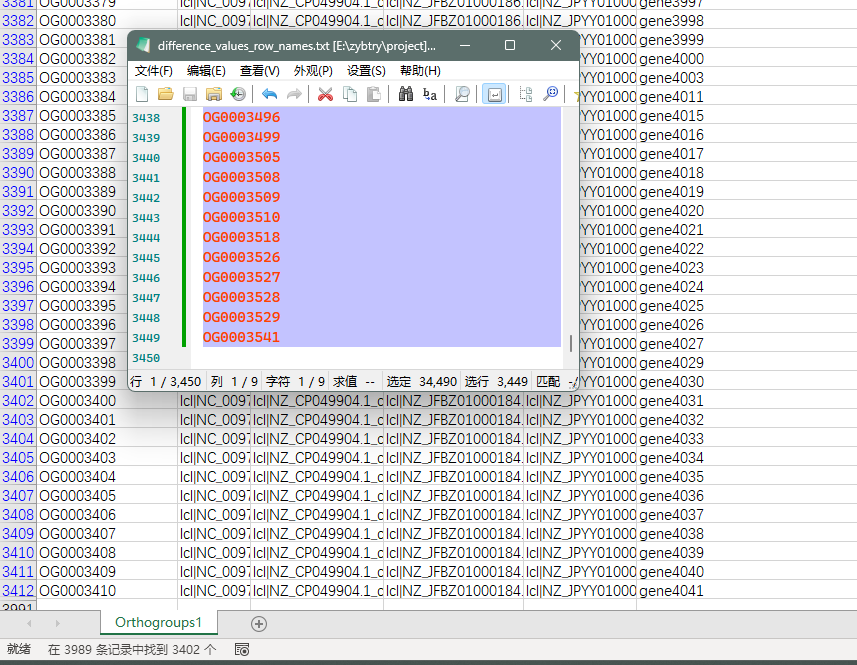Click Excel status text 在 3989 条记录中找到 3402 个
Screen dimensions: 857x665
pos(132,649)
